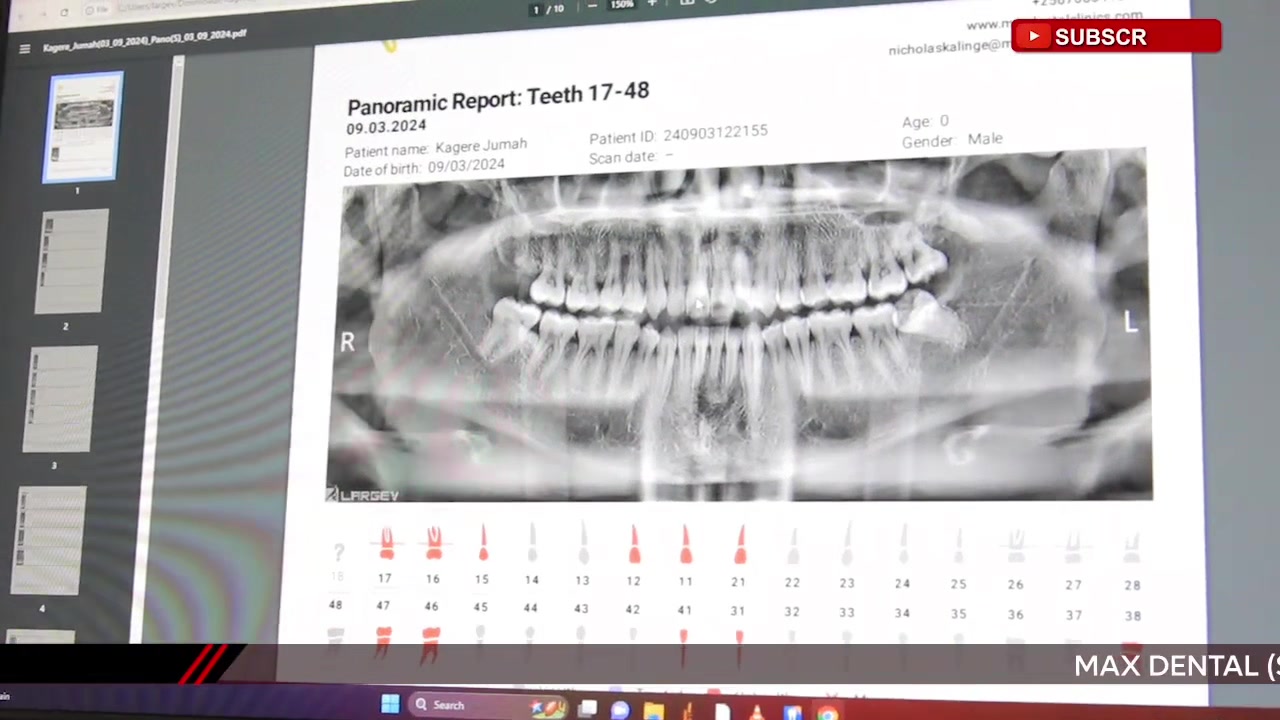This screenshot has width=1280, height=720.
Task: Click the patient name 'Kagere Jumah'
Action: click(481, 146)
